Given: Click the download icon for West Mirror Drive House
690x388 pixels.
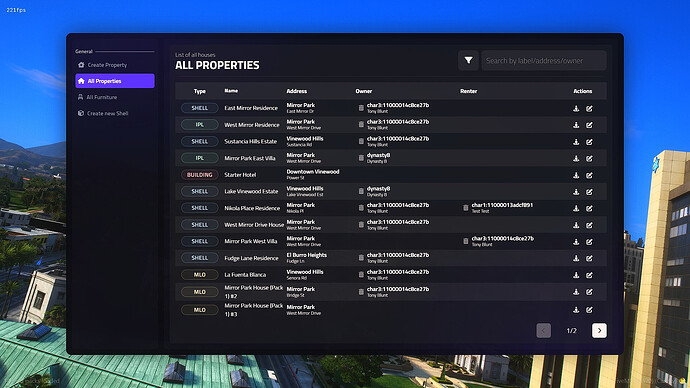Looking at the screenshot, I should pyautogui.click(x=576, y=225).
